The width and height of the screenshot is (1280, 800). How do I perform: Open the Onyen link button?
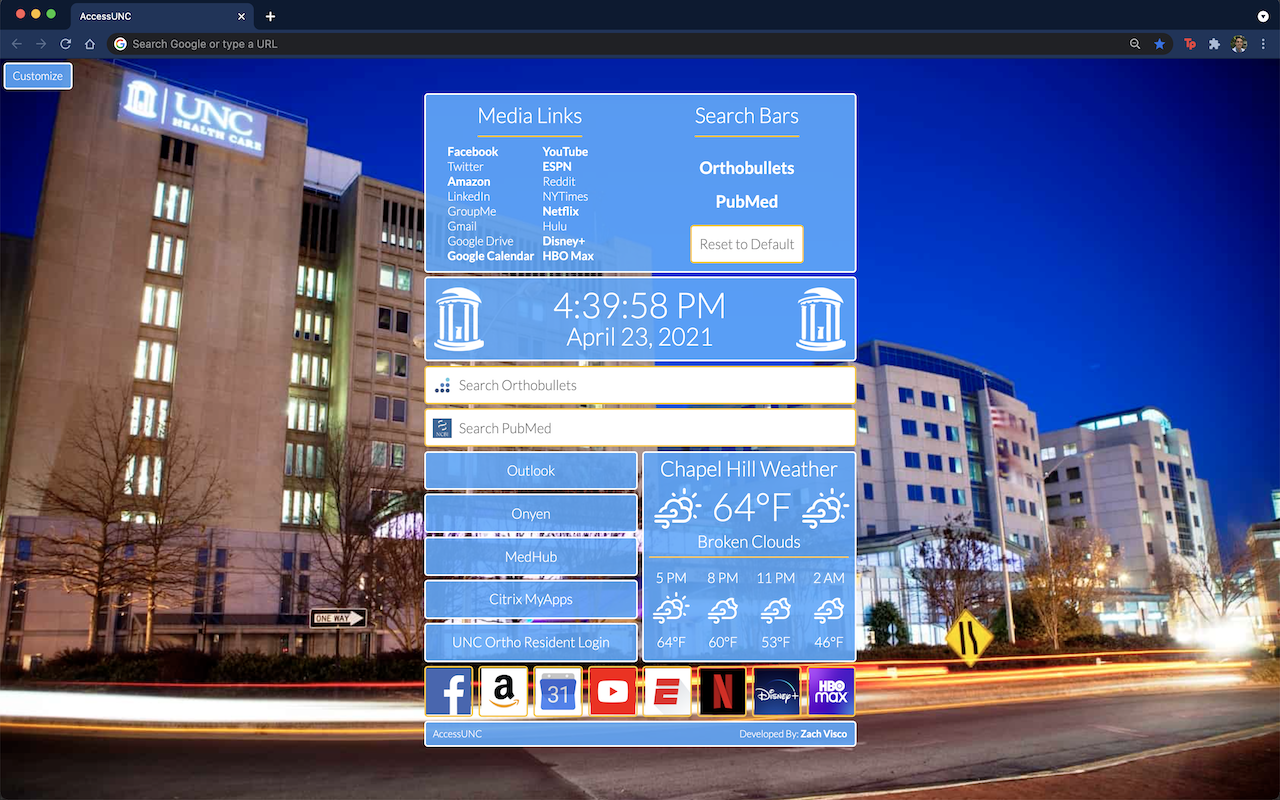click(x=531, y=514)
